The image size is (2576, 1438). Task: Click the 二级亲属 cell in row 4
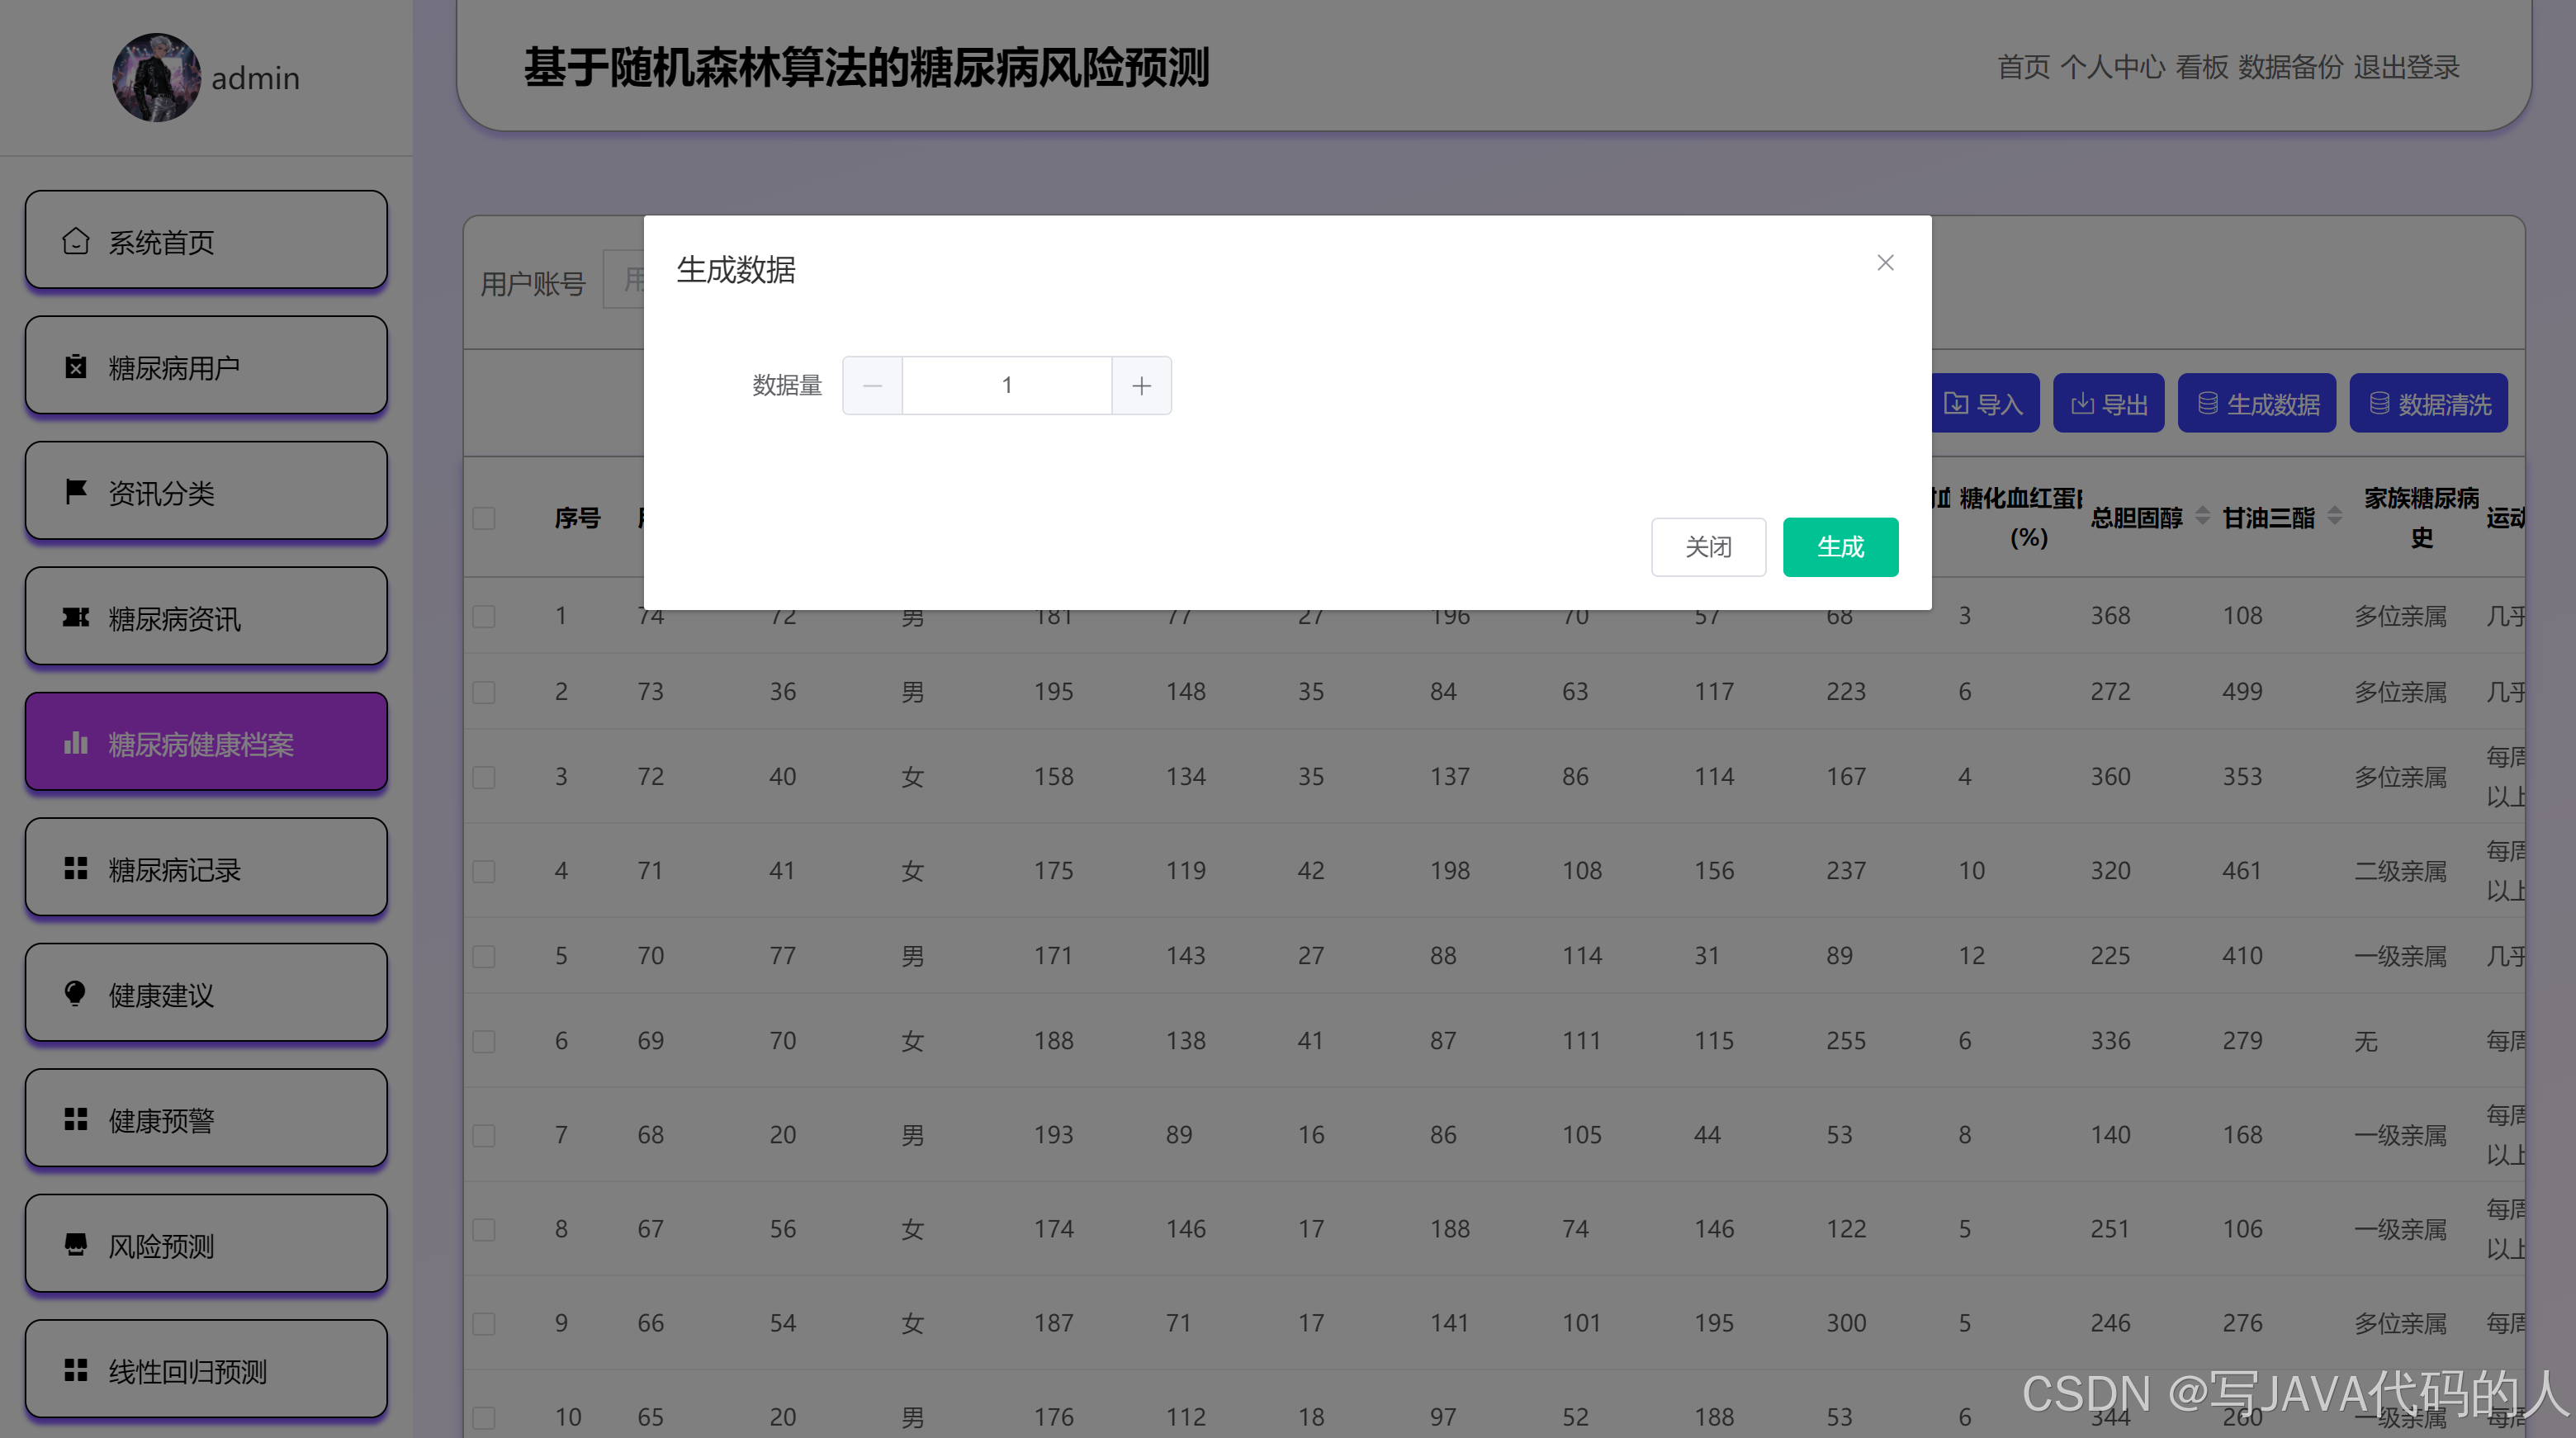[2400, 871]
